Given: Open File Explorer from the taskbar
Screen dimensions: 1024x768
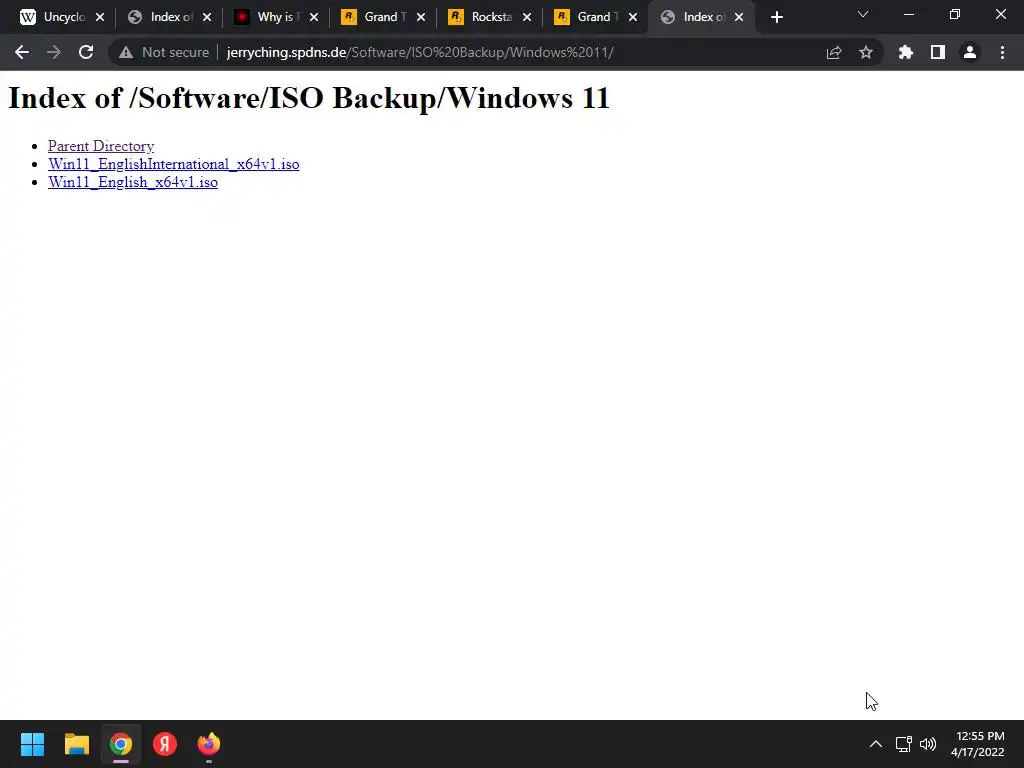Looking at the screenshot, I should point(76,744).
